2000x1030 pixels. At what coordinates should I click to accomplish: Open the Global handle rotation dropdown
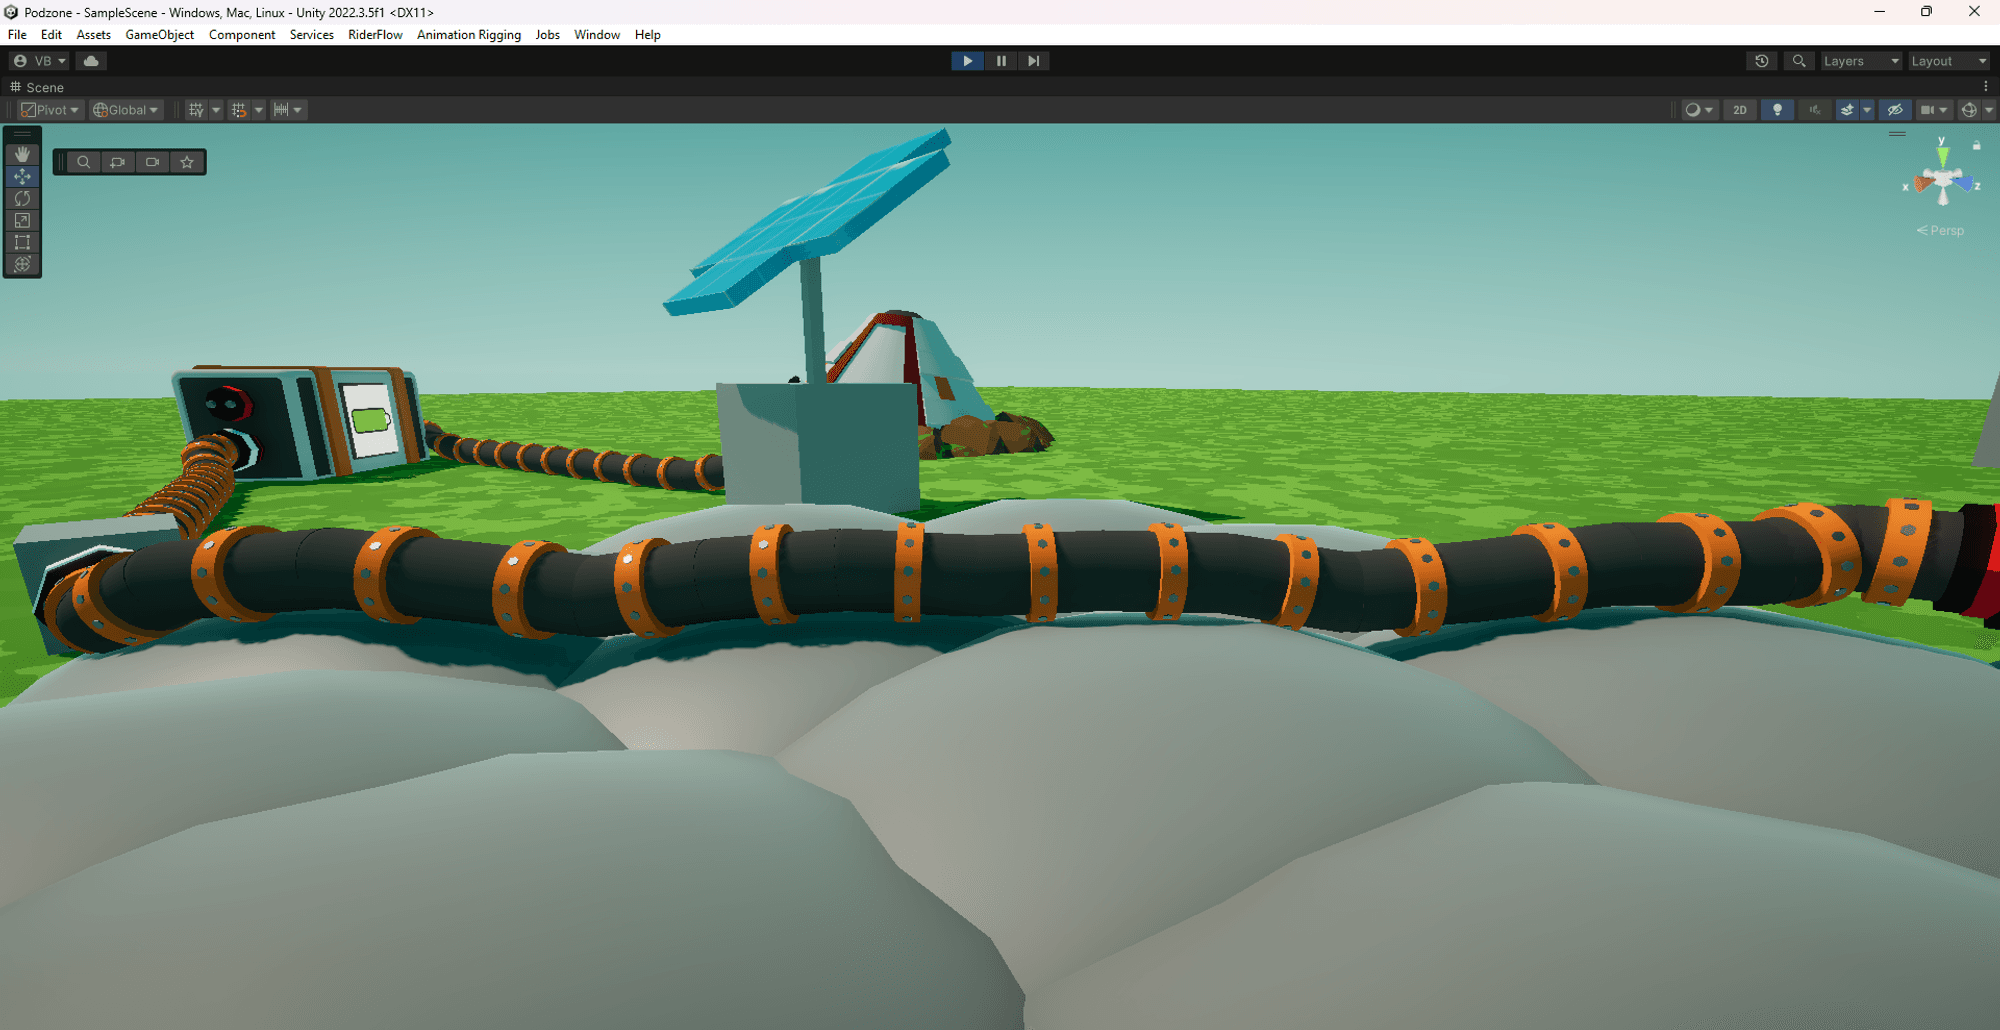pyautogui.click(x=126, y=110)
